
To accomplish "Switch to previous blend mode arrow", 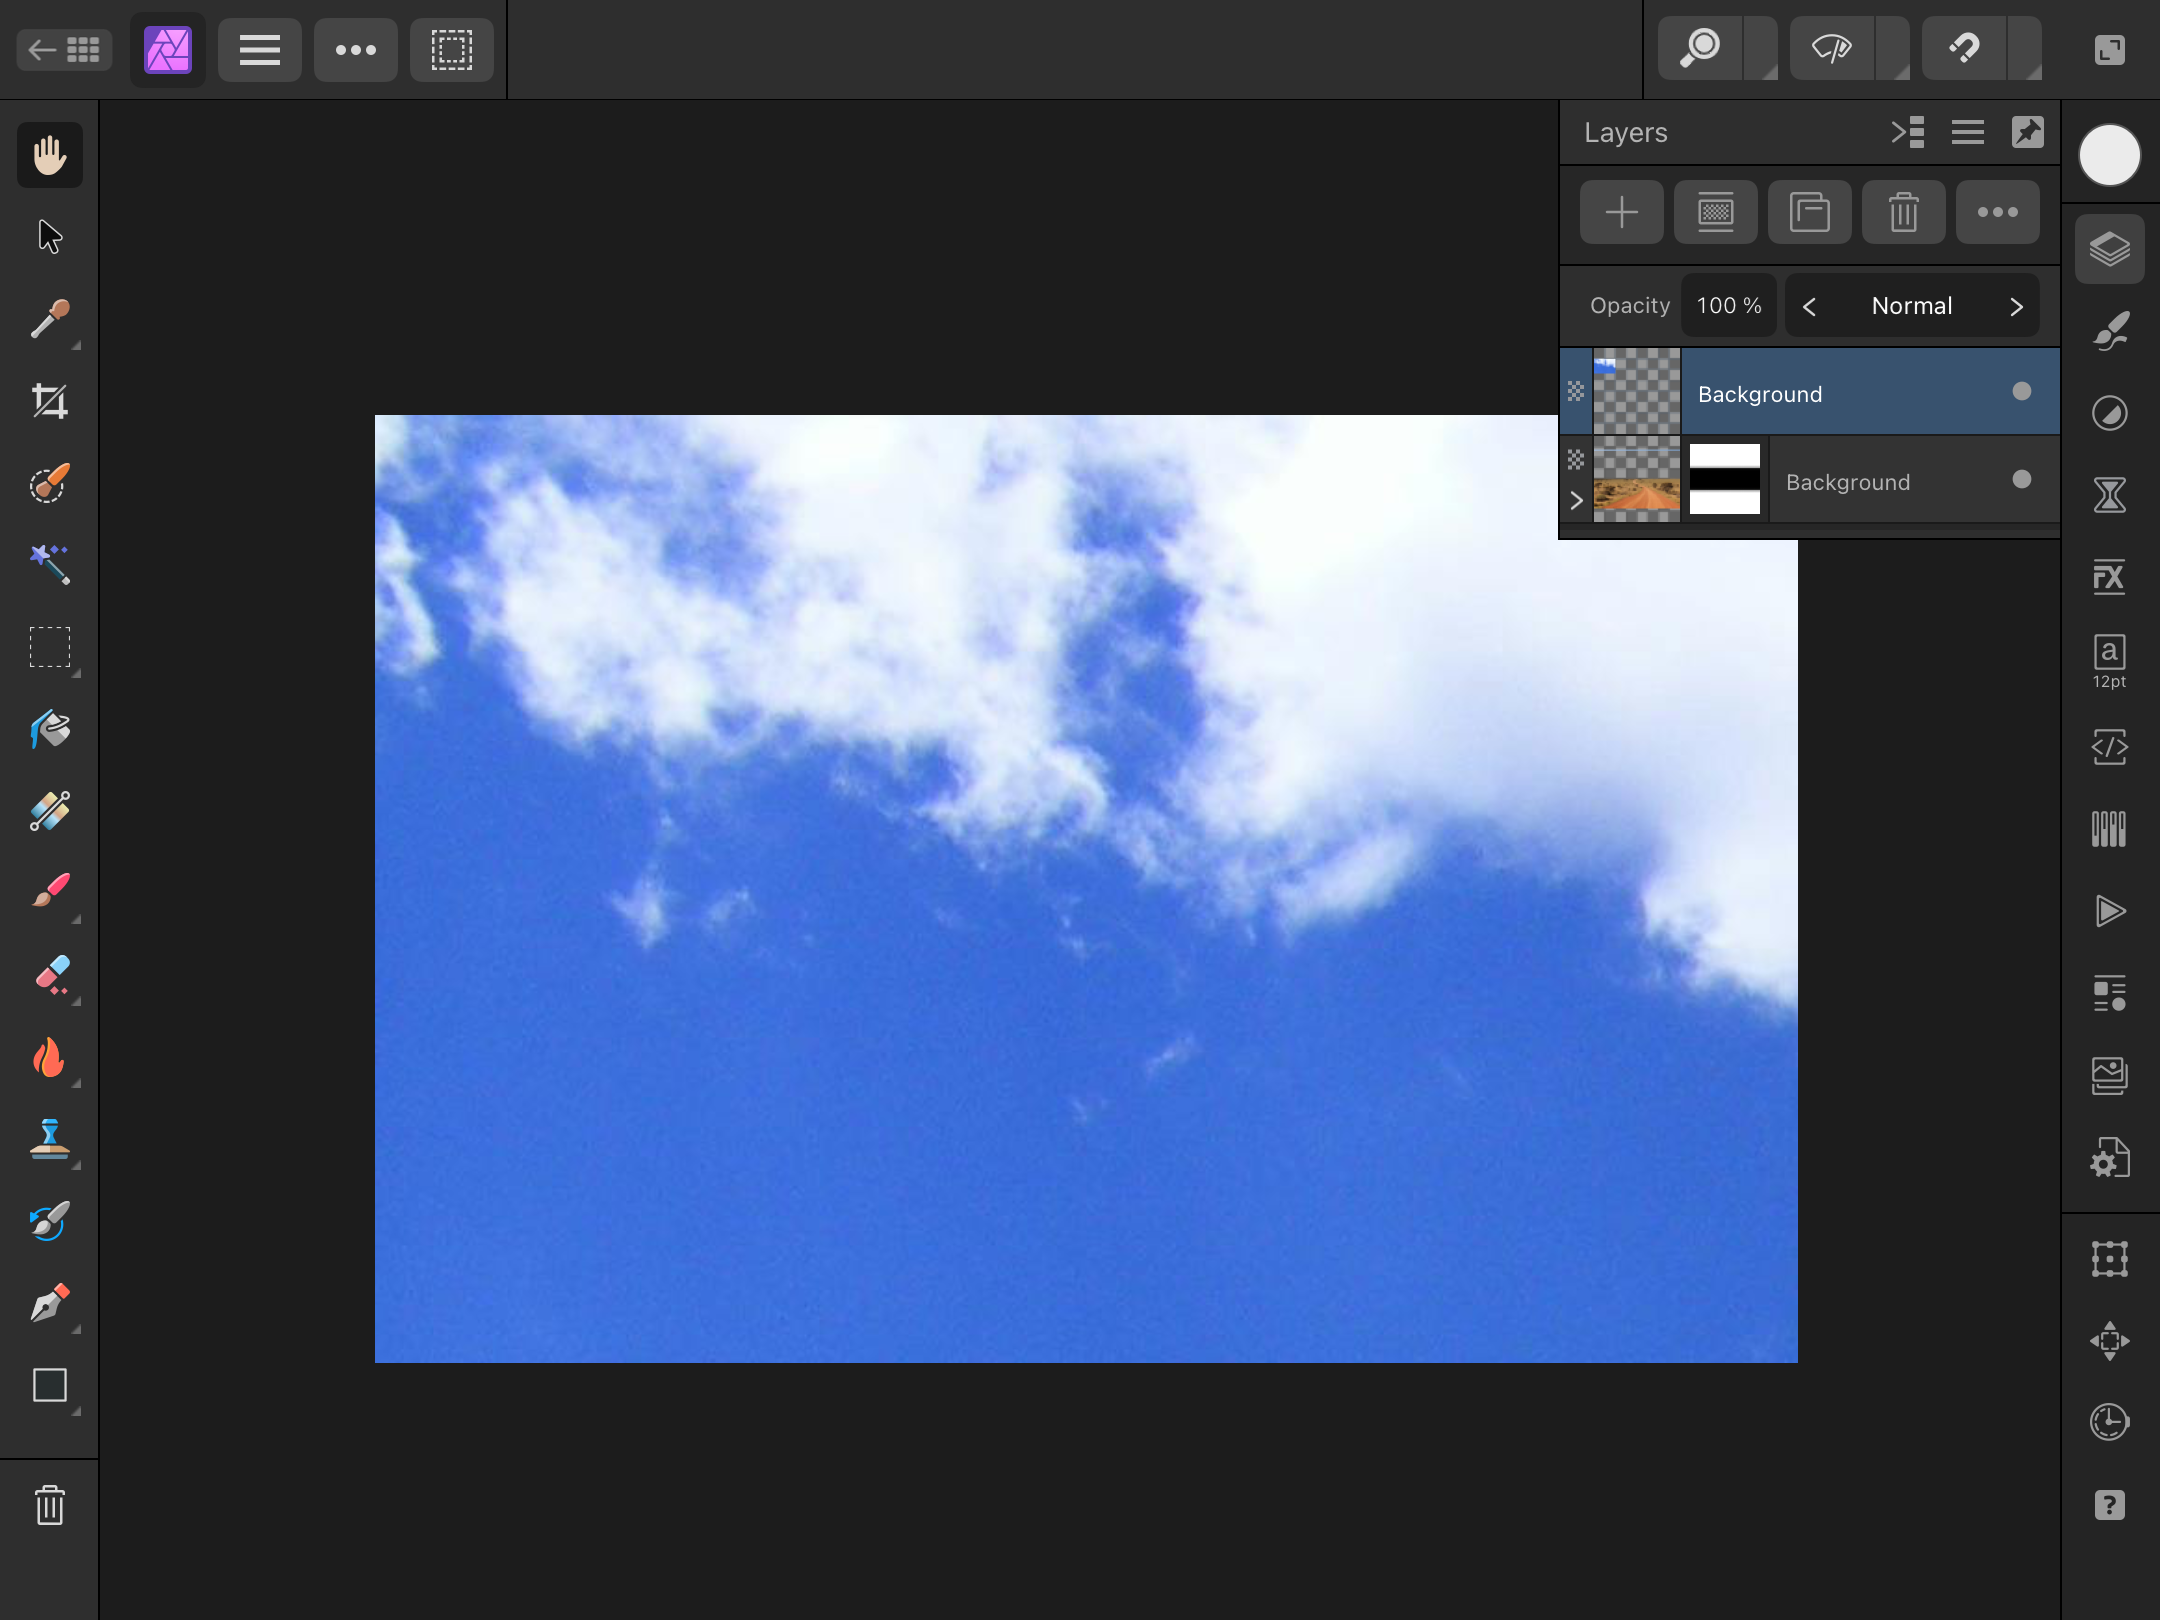I will pyautogui.click(x=1809, y=306).
